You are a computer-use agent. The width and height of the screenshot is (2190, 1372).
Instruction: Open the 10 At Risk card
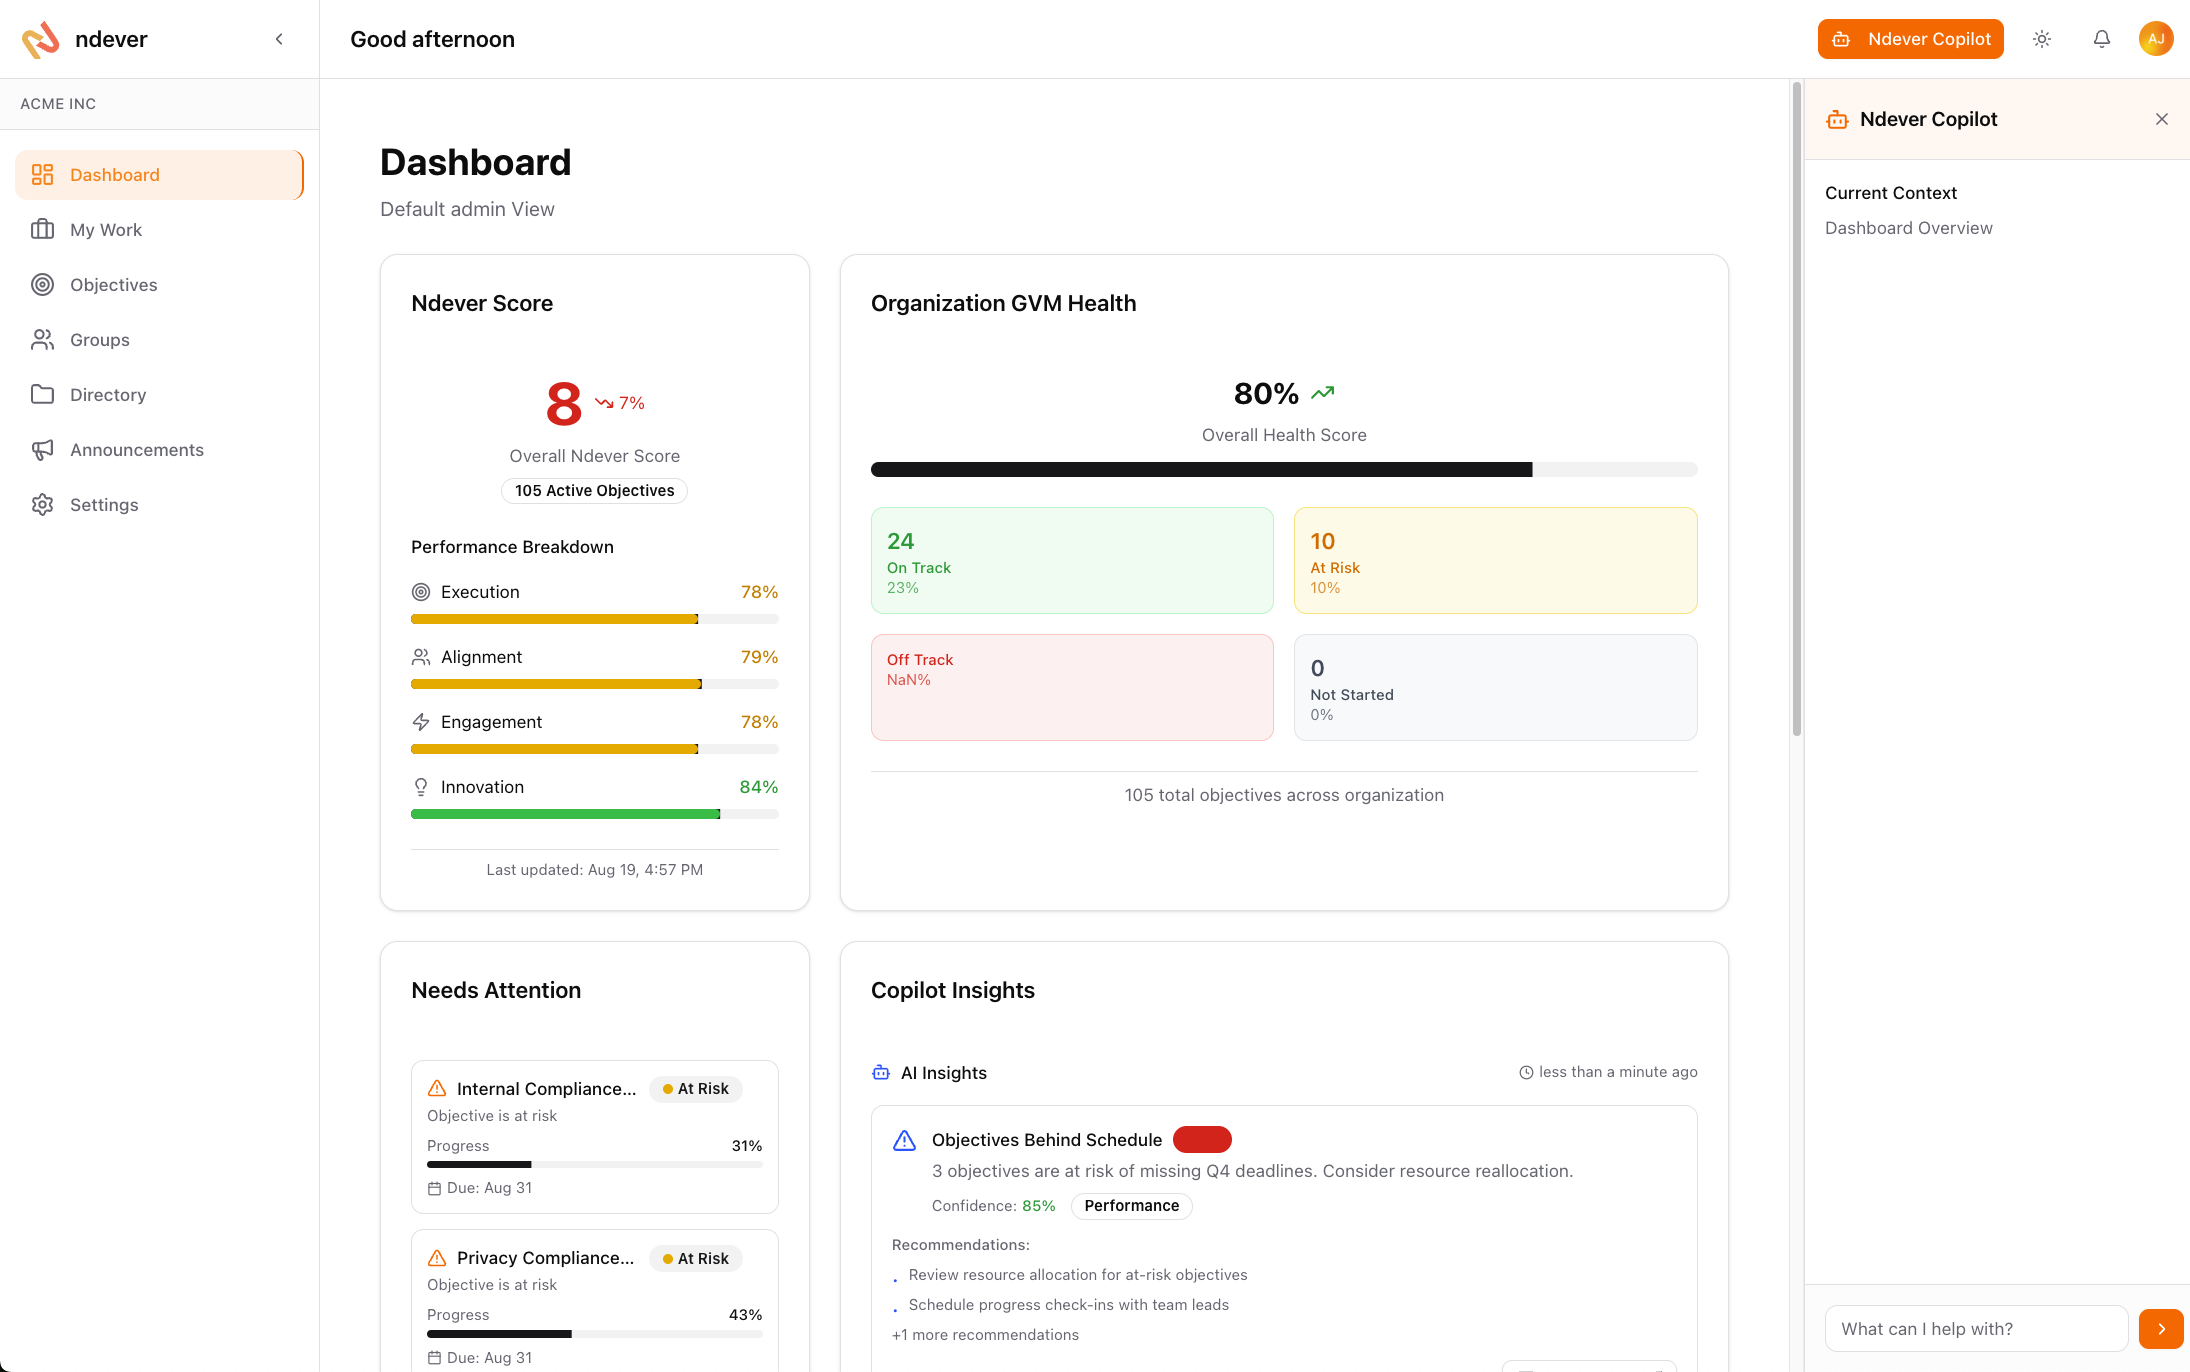point(1496,560)
